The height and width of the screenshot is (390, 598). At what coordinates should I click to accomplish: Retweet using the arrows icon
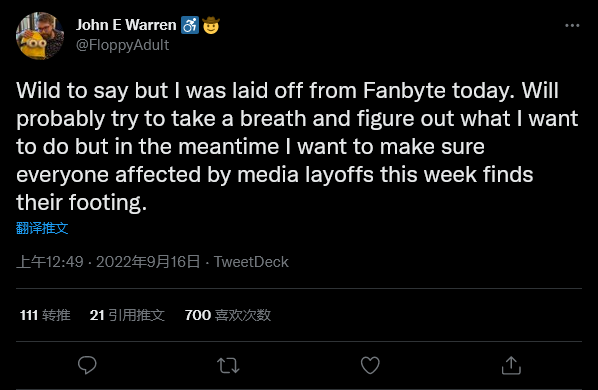click(x=228, y=365)
